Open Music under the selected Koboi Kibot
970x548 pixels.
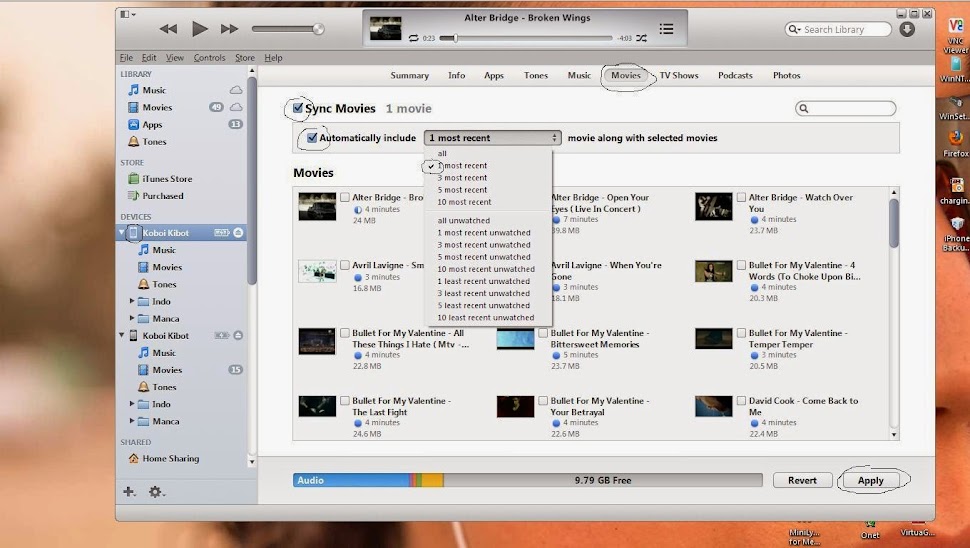pos(164,250)
